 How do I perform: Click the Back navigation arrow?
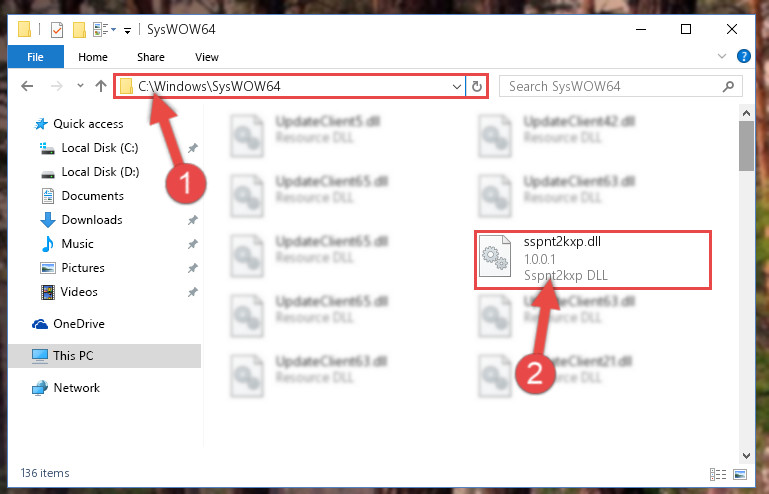click(x=27, y=86)
